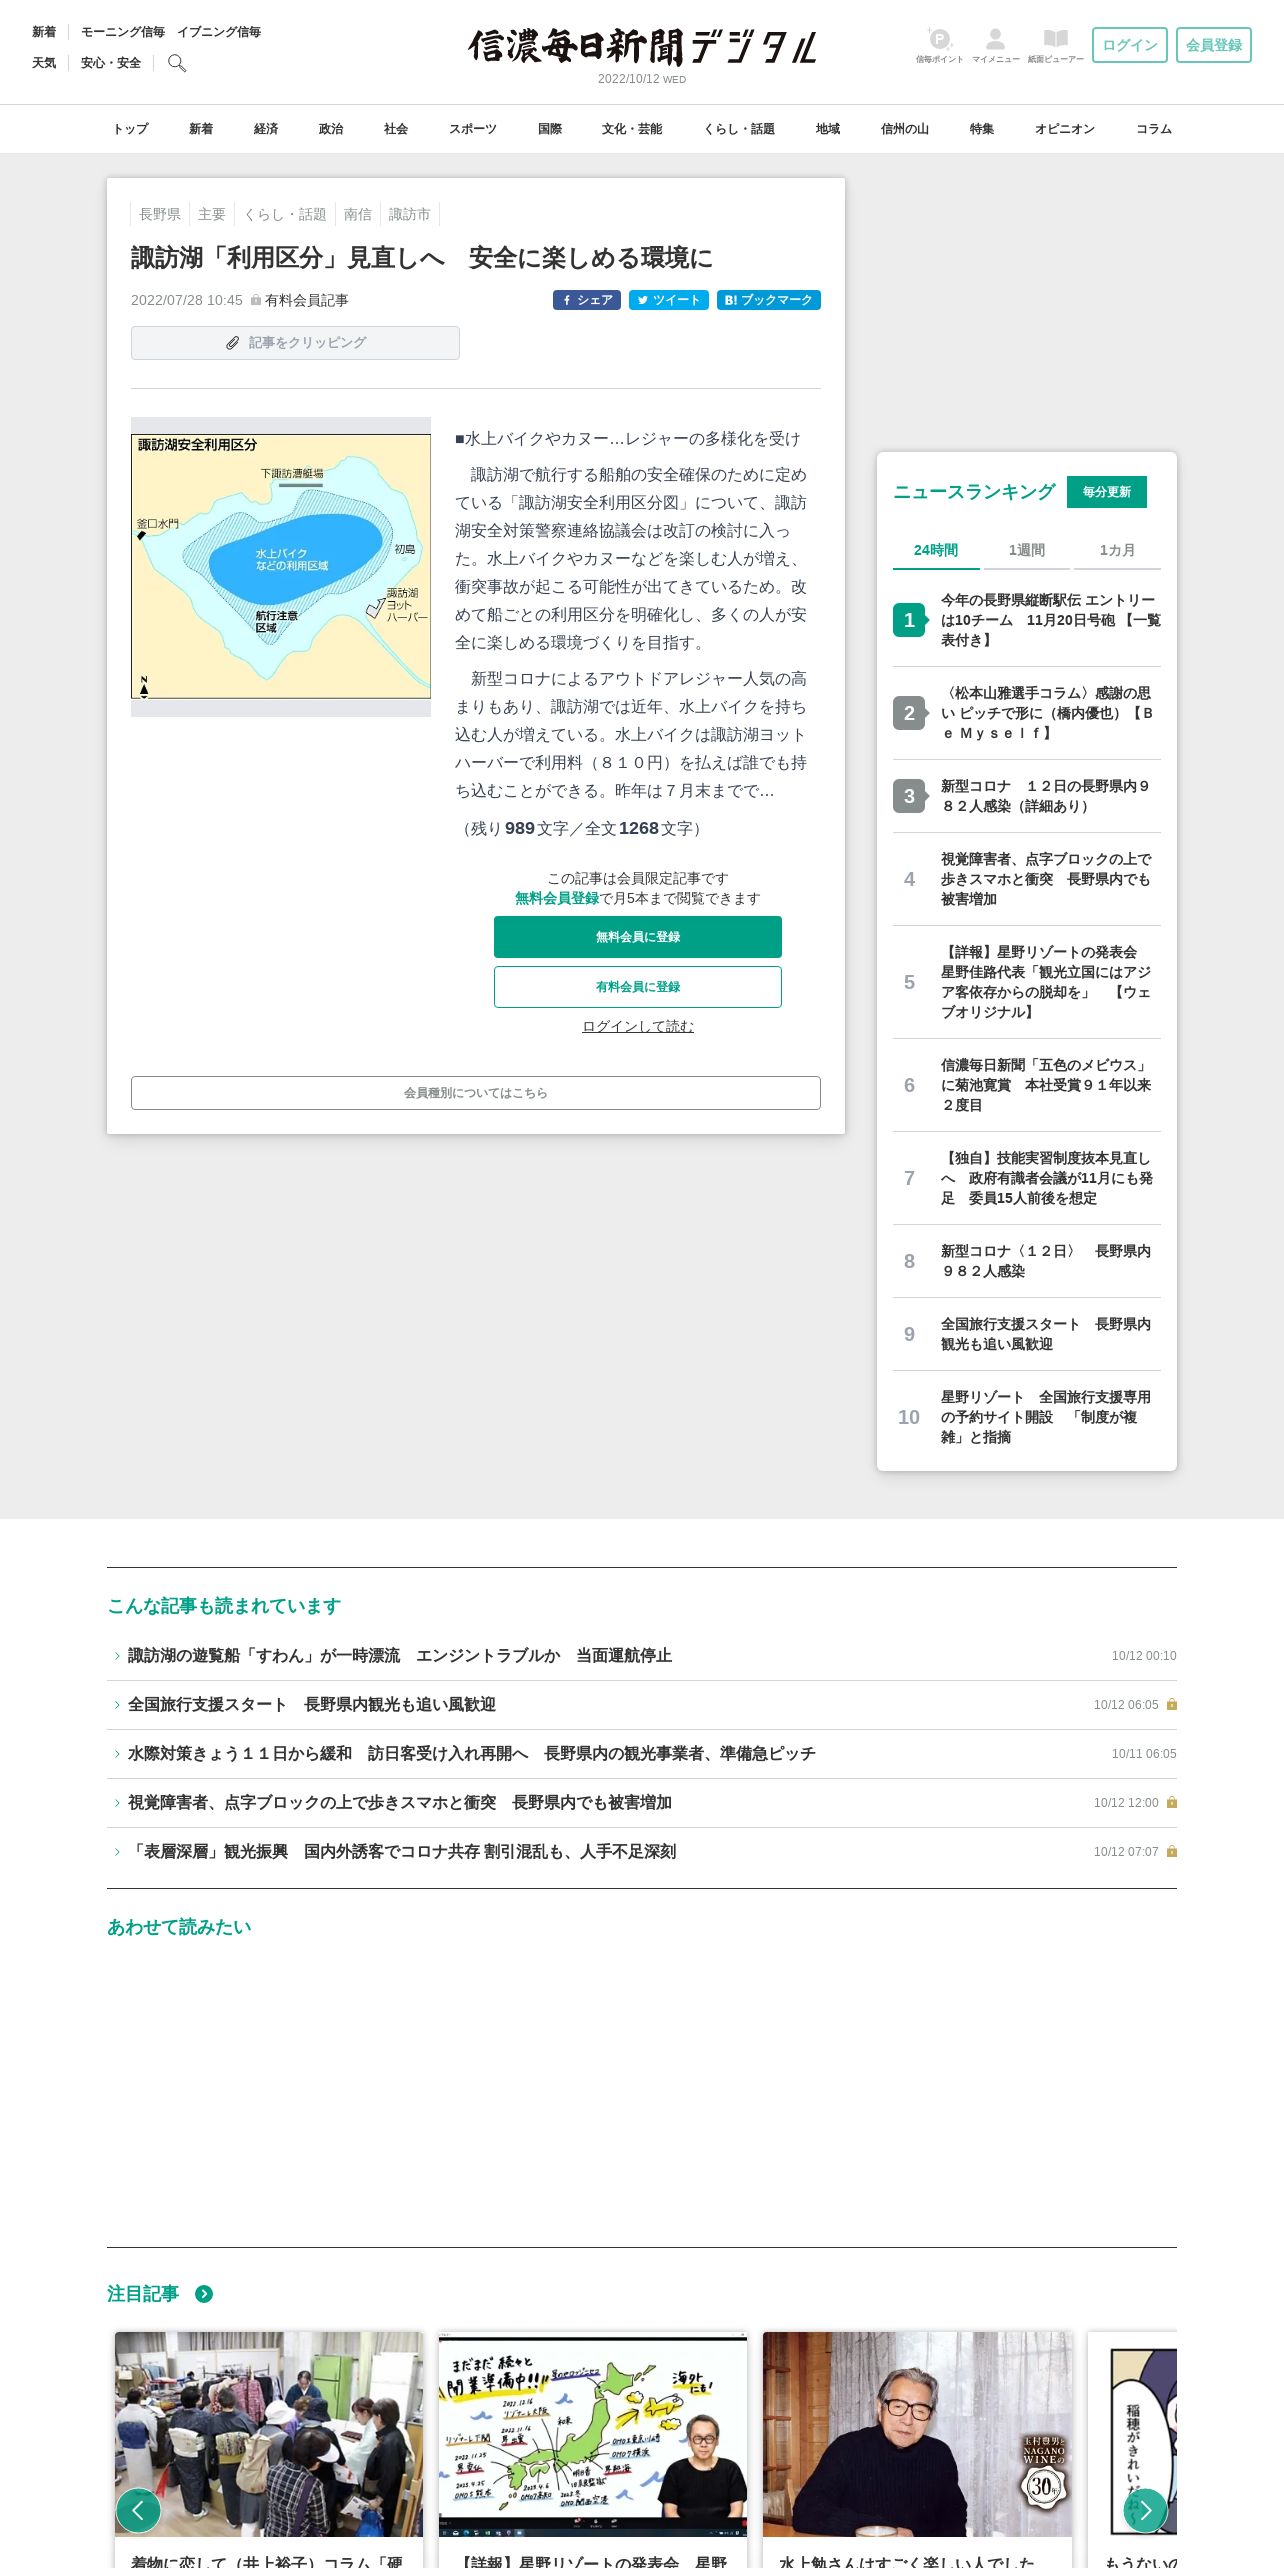Select 文化・芸能 in the navigation bar

coord(632,129)
